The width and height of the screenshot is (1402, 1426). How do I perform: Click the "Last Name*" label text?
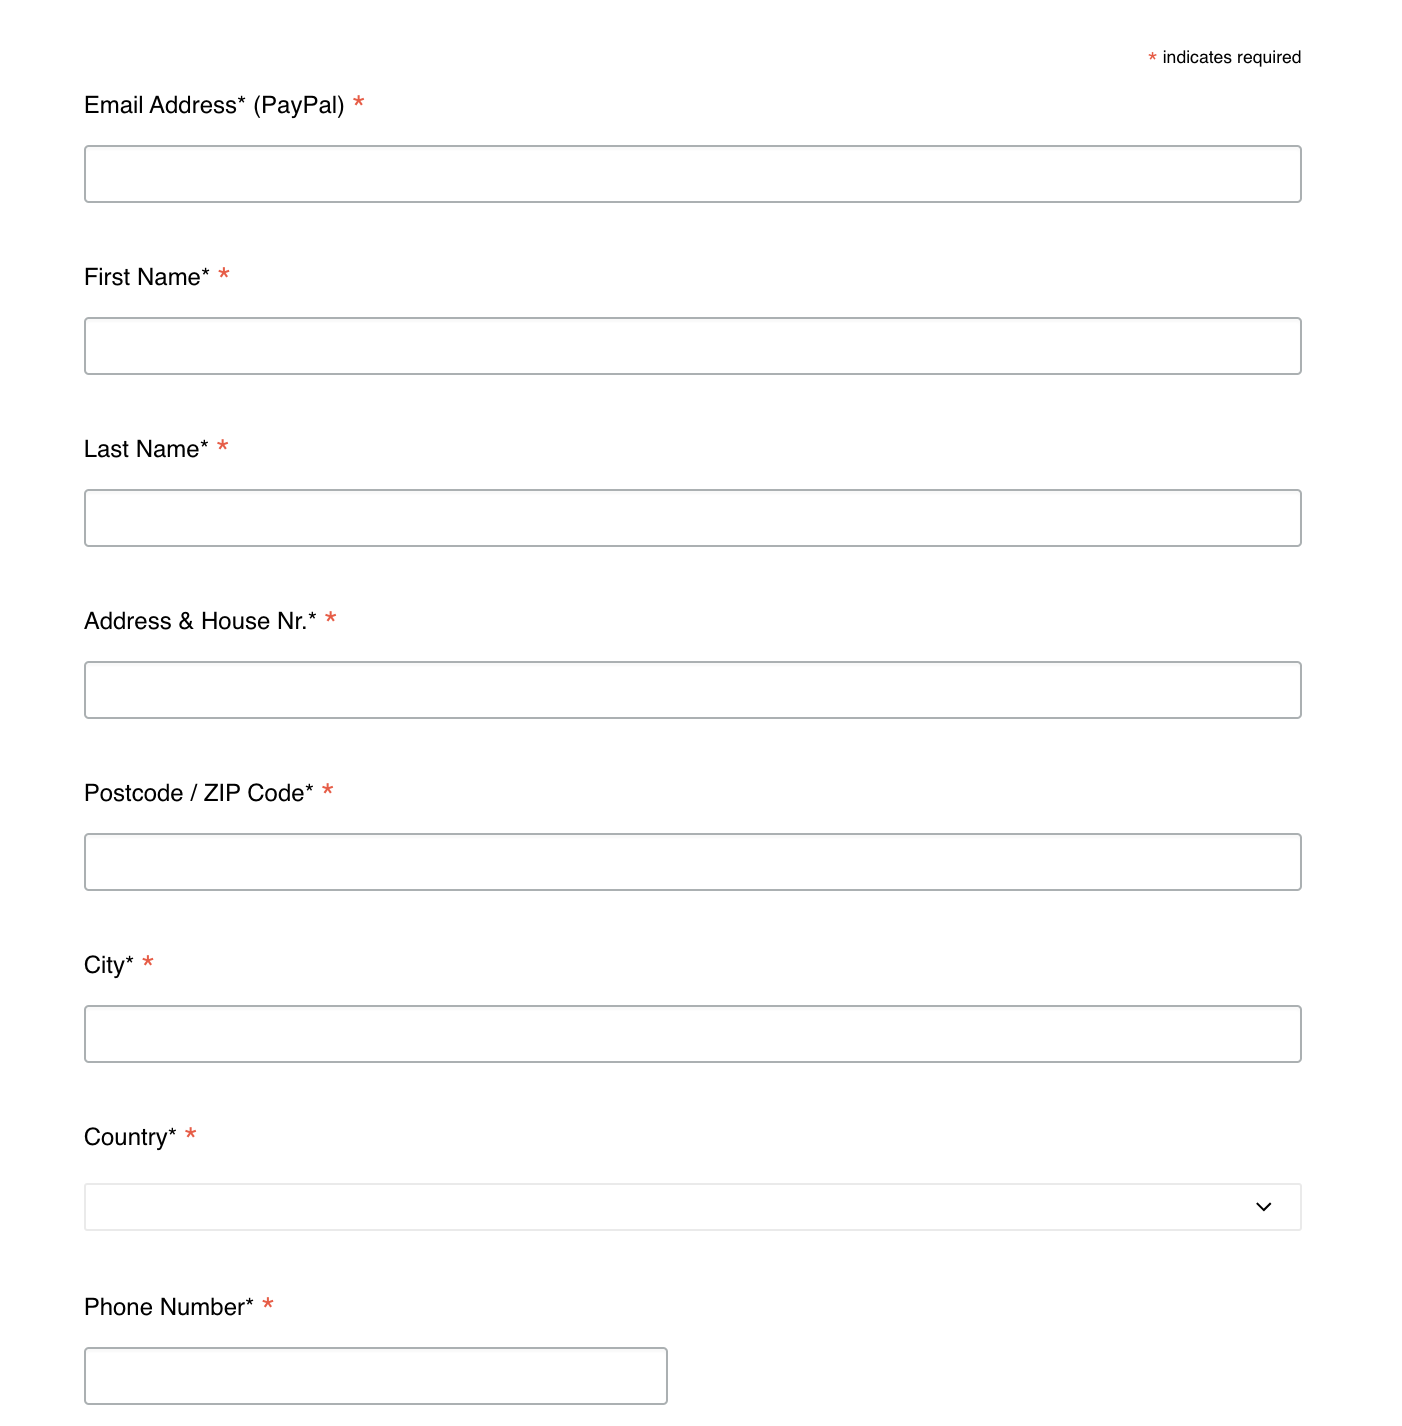tap(146, 449)
